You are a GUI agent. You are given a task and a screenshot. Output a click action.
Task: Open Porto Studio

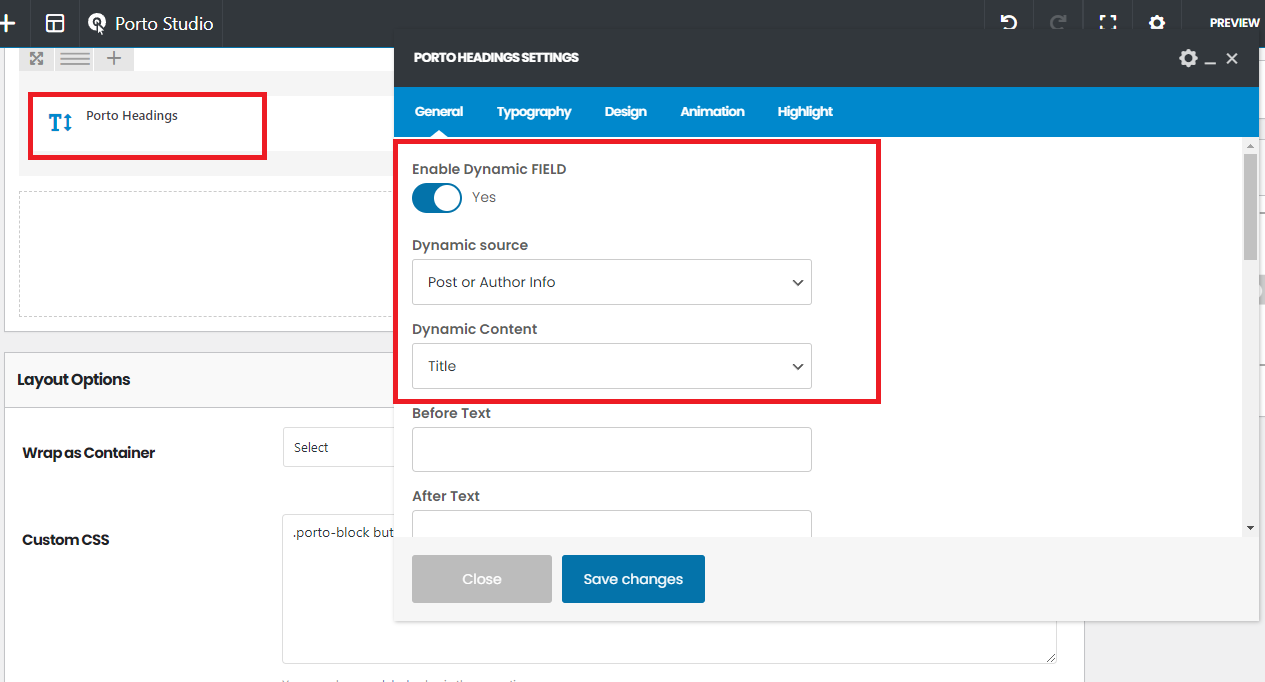point(150,23)
